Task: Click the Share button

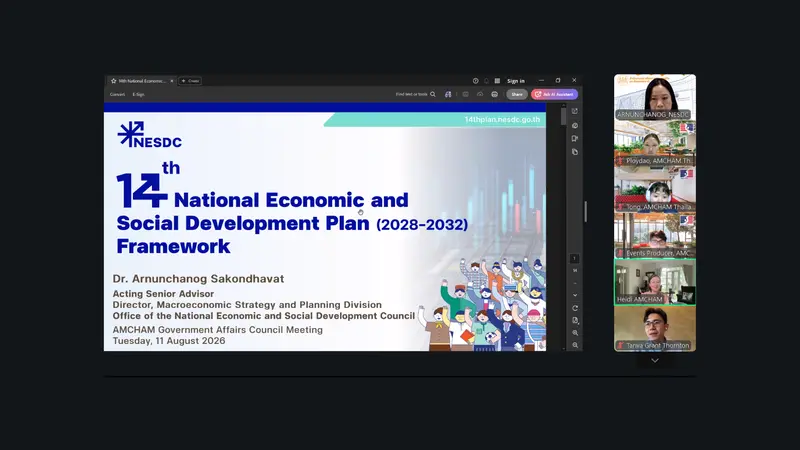Action: coord(517,94)
